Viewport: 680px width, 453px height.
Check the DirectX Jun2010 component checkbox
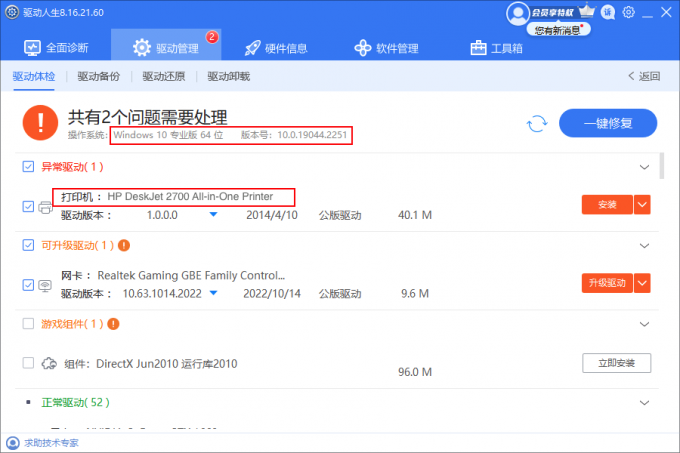[28, 362]
